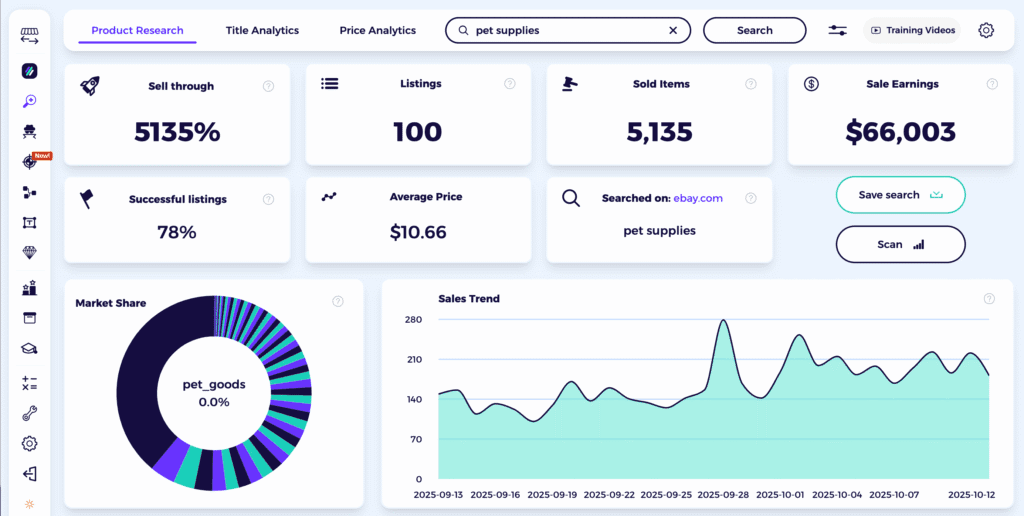Image resolution: width=1024 pixels, height=516 pixels.
Task: Click the logout door icon in sidebar
Action: [x=29, y=474]
